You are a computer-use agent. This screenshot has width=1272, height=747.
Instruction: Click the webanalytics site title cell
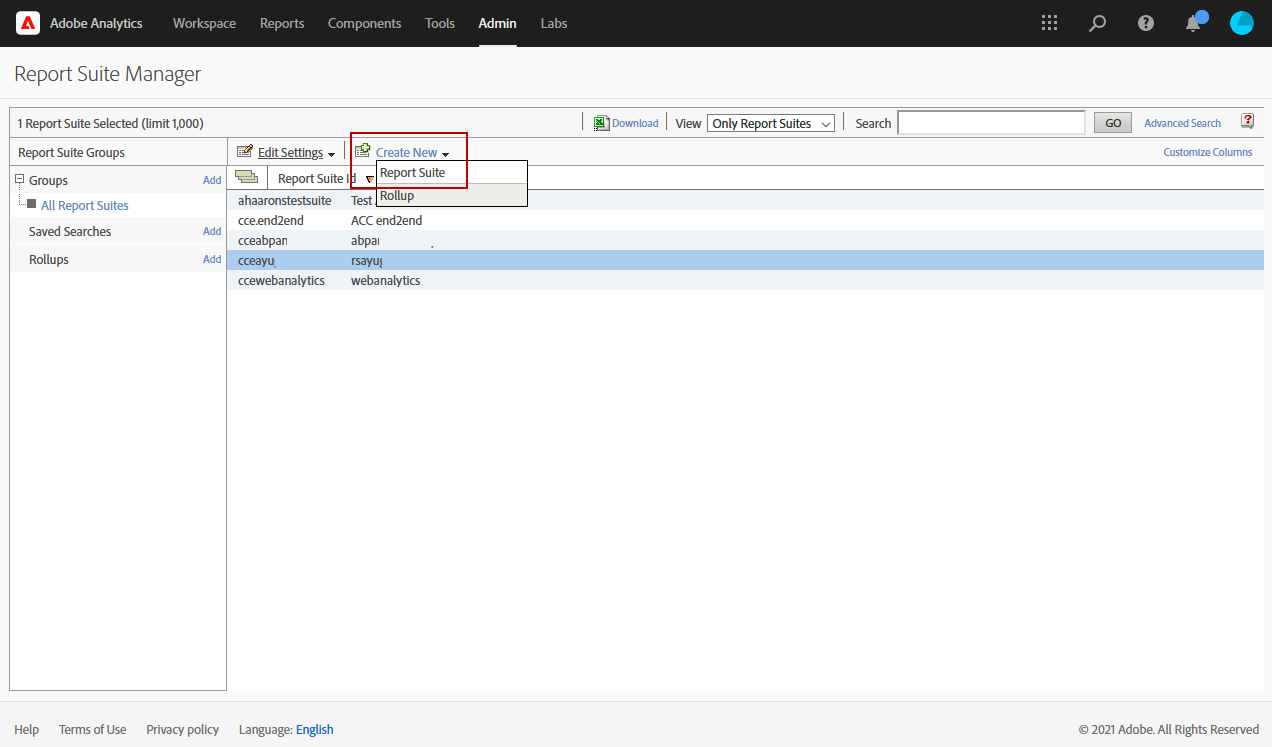click(385, 280)
